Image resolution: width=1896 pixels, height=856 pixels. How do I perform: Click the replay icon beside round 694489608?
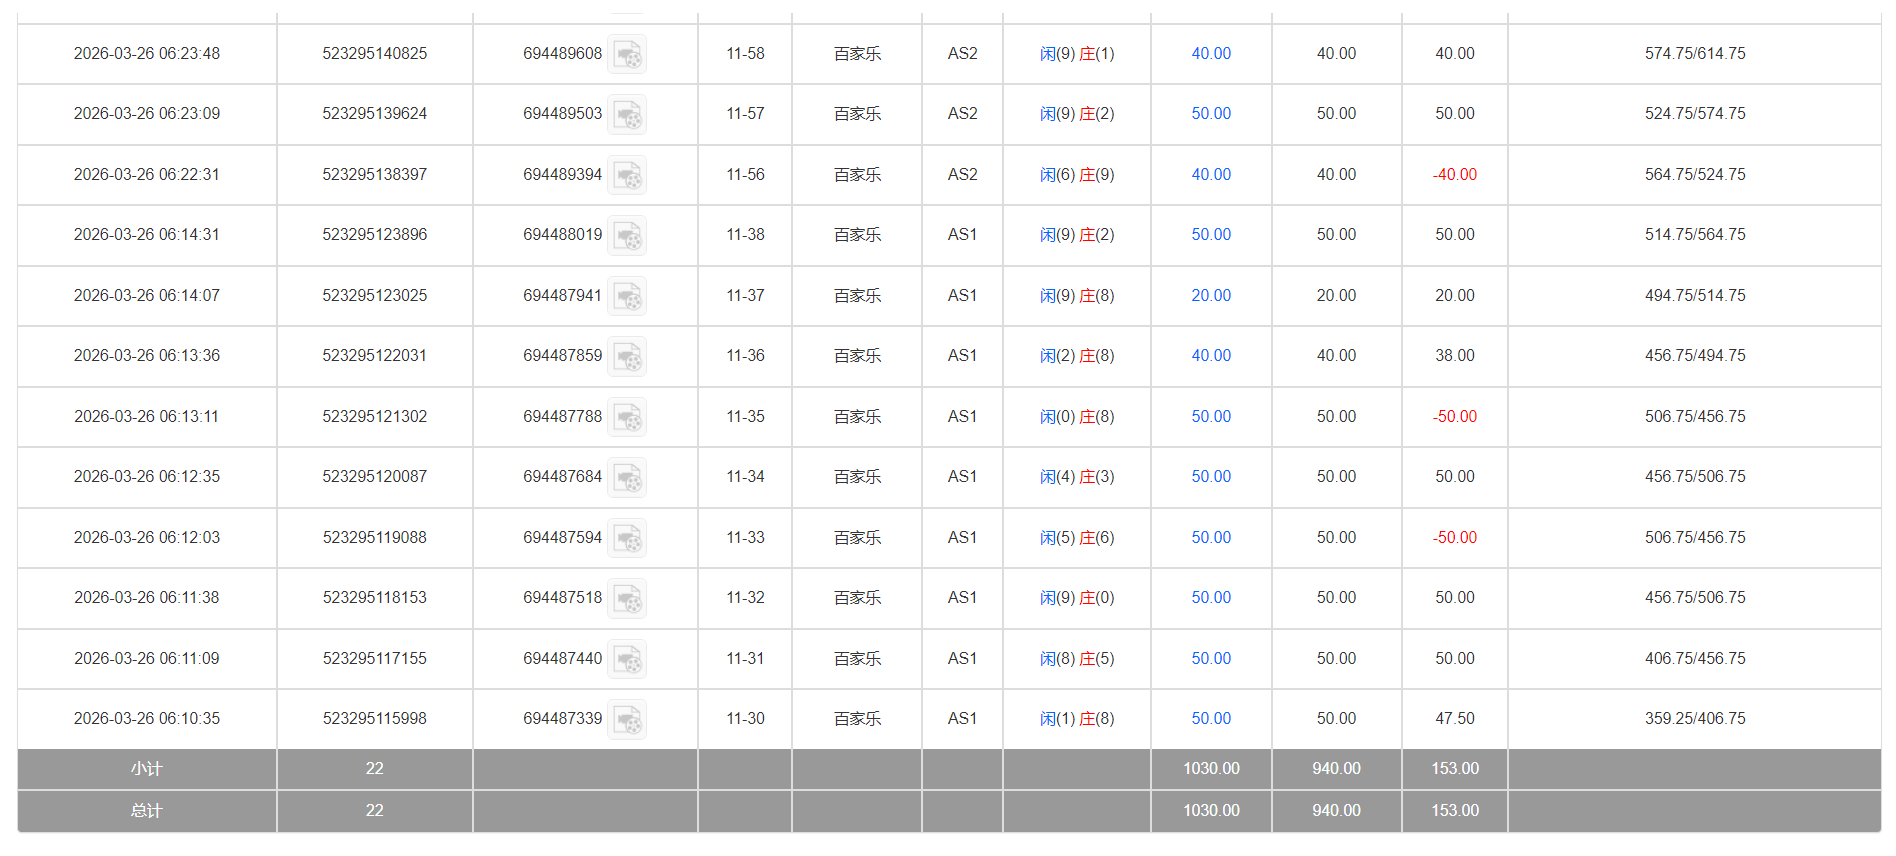[x=627, y=54]
